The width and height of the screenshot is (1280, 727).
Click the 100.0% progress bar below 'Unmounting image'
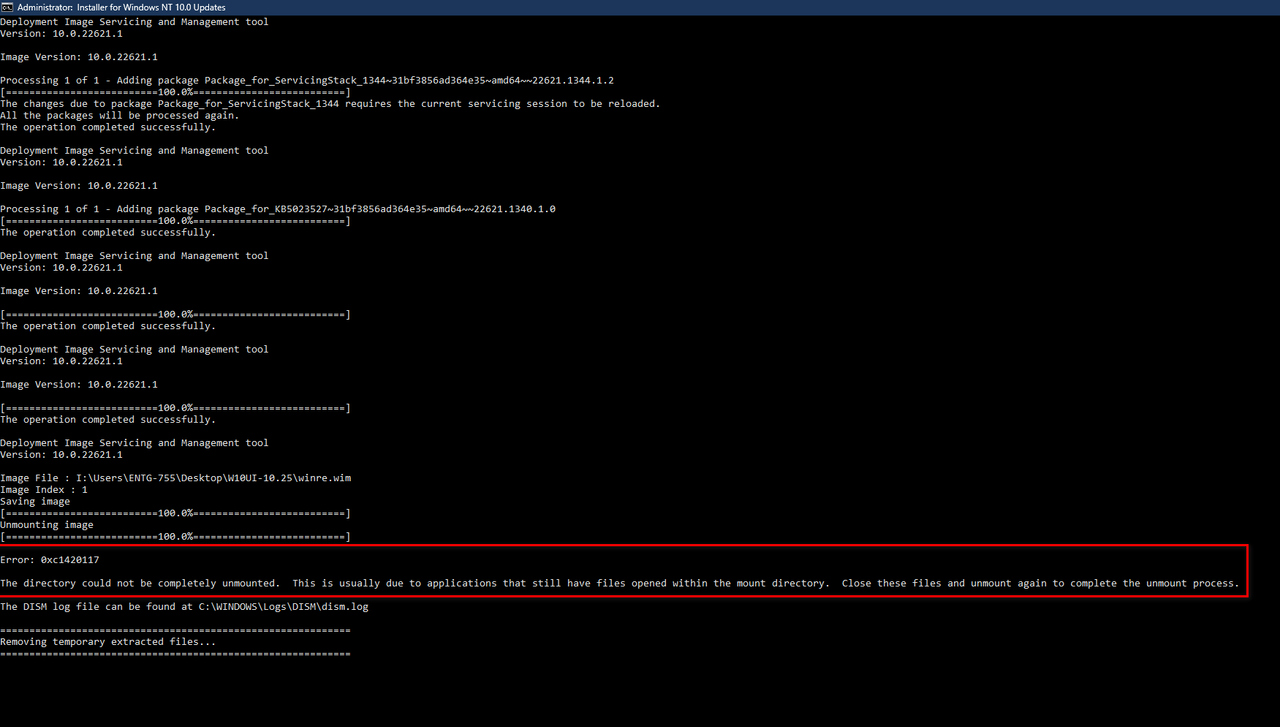coord(175,537)
